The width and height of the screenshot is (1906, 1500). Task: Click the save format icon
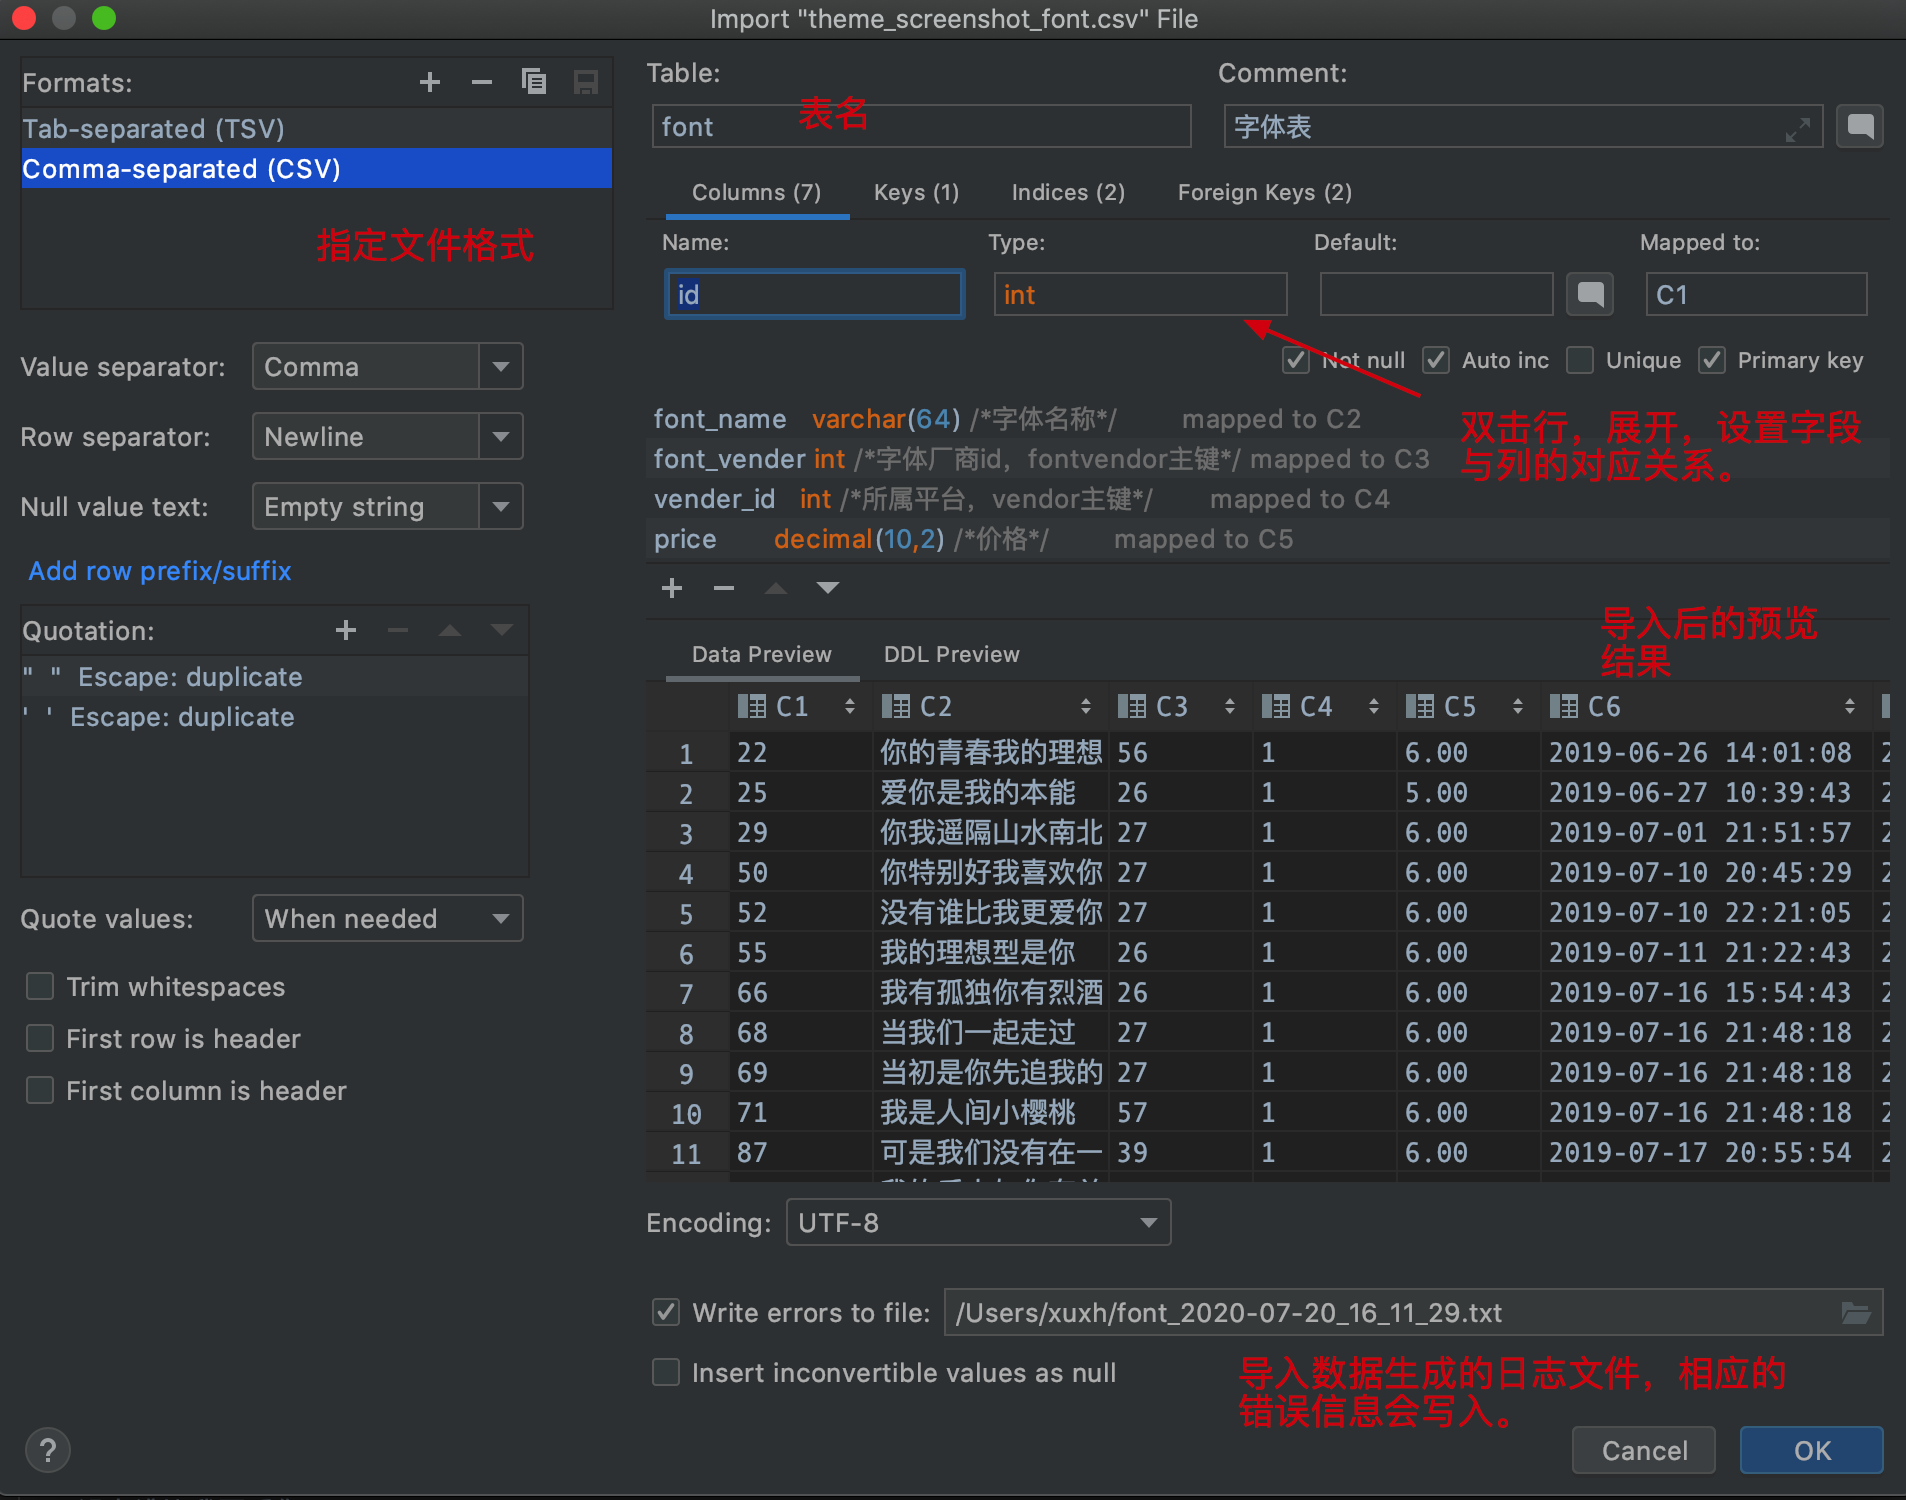586,82
